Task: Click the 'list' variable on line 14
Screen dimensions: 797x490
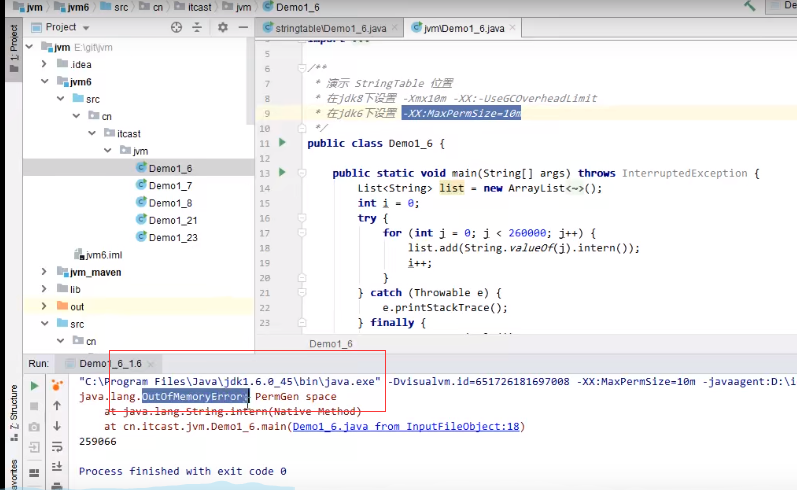Action: click(452, 188)
